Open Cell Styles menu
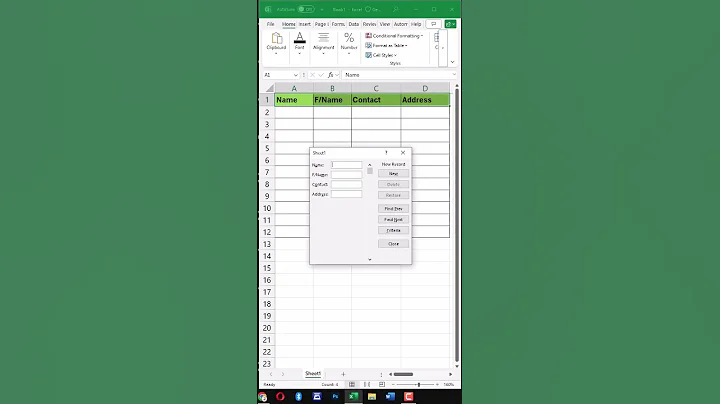This screenshot has height=404, width=720. pyautogui.click(x=381, y=55)
